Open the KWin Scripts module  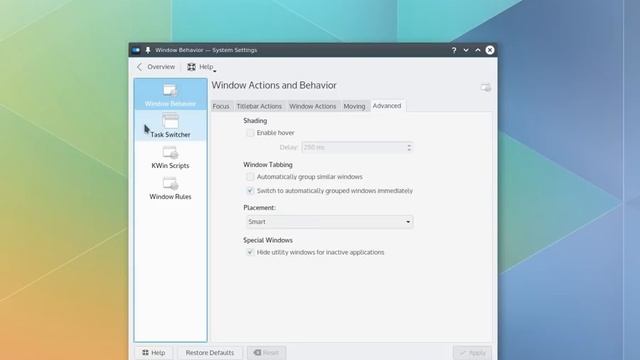pos(170,157)
